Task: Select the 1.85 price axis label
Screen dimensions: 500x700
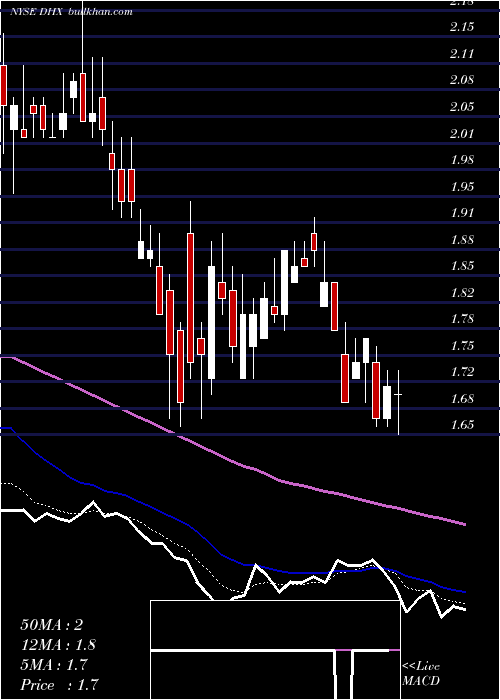Action: pyautogui.click(x=462, y=266)
